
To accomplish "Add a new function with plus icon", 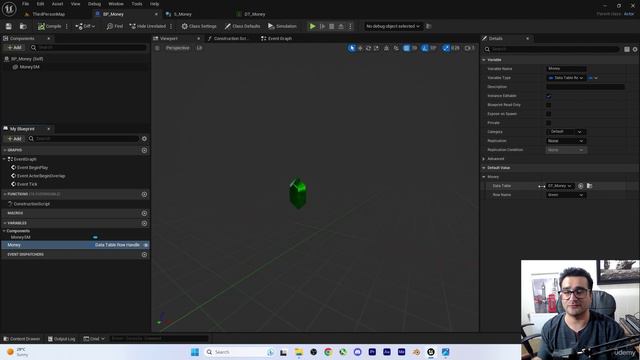I will pyautogui.click(x=144, y=194).
